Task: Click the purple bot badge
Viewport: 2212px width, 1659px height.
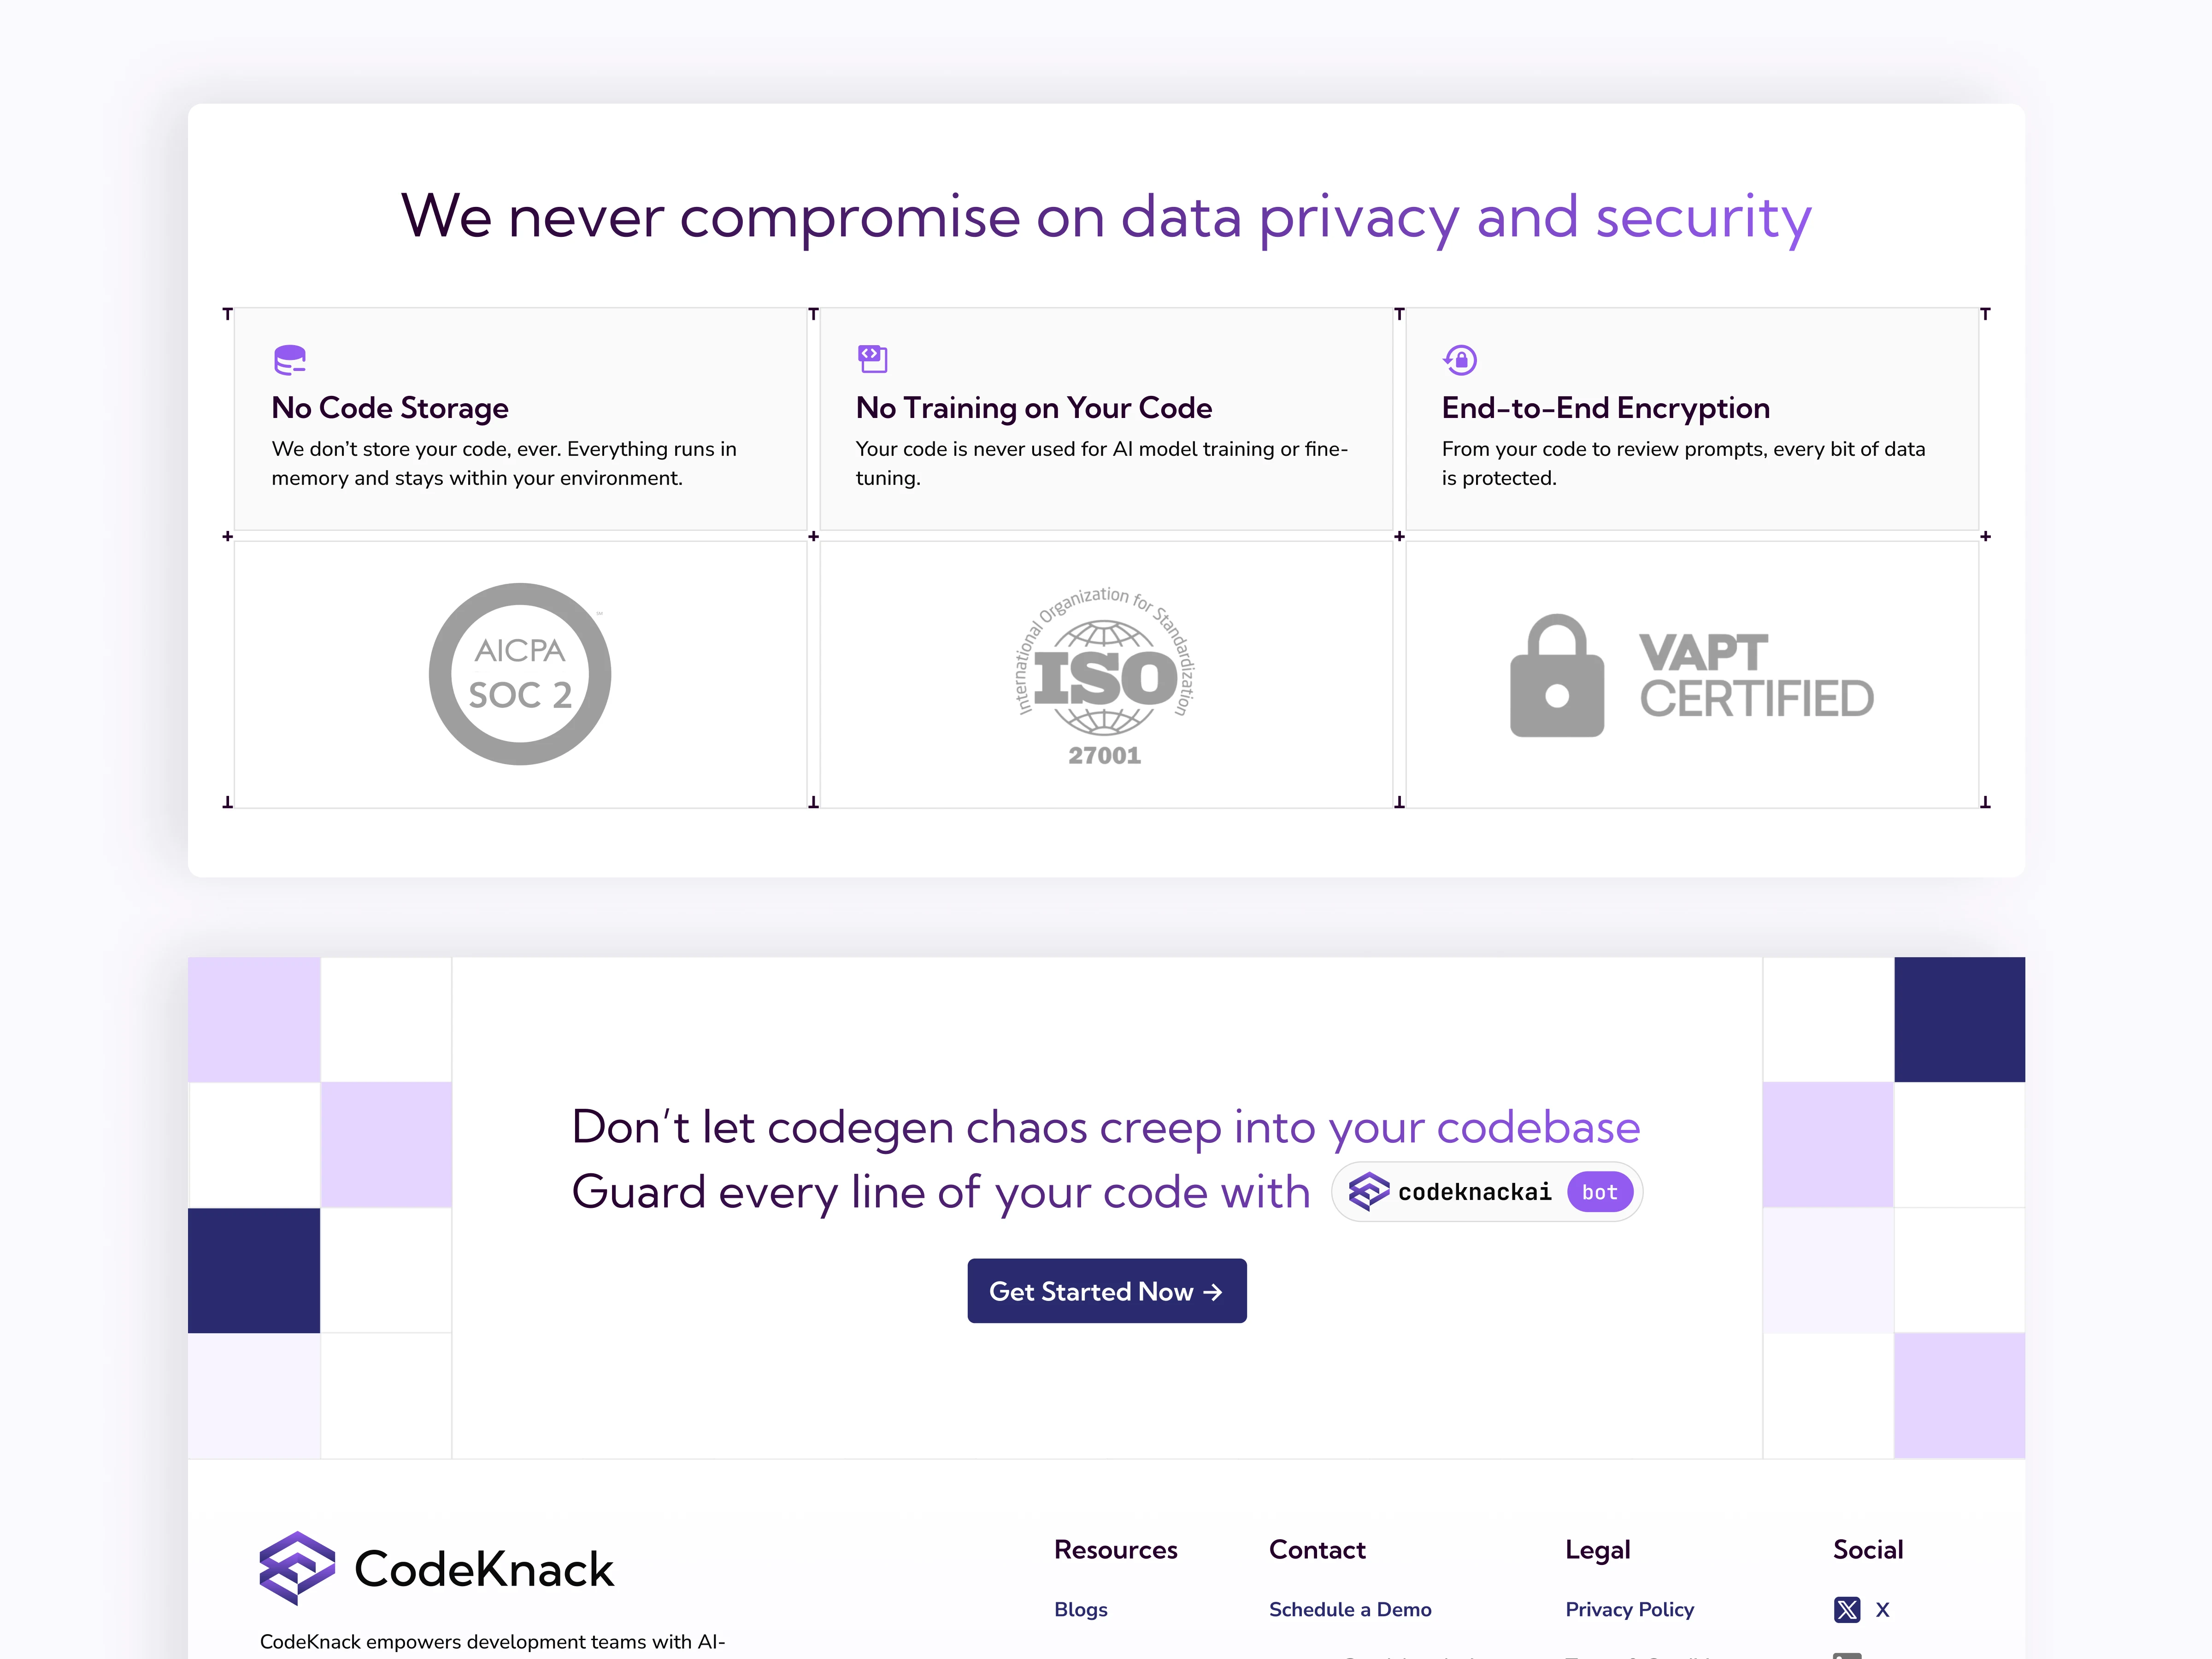Action: click(1599, 1192)
